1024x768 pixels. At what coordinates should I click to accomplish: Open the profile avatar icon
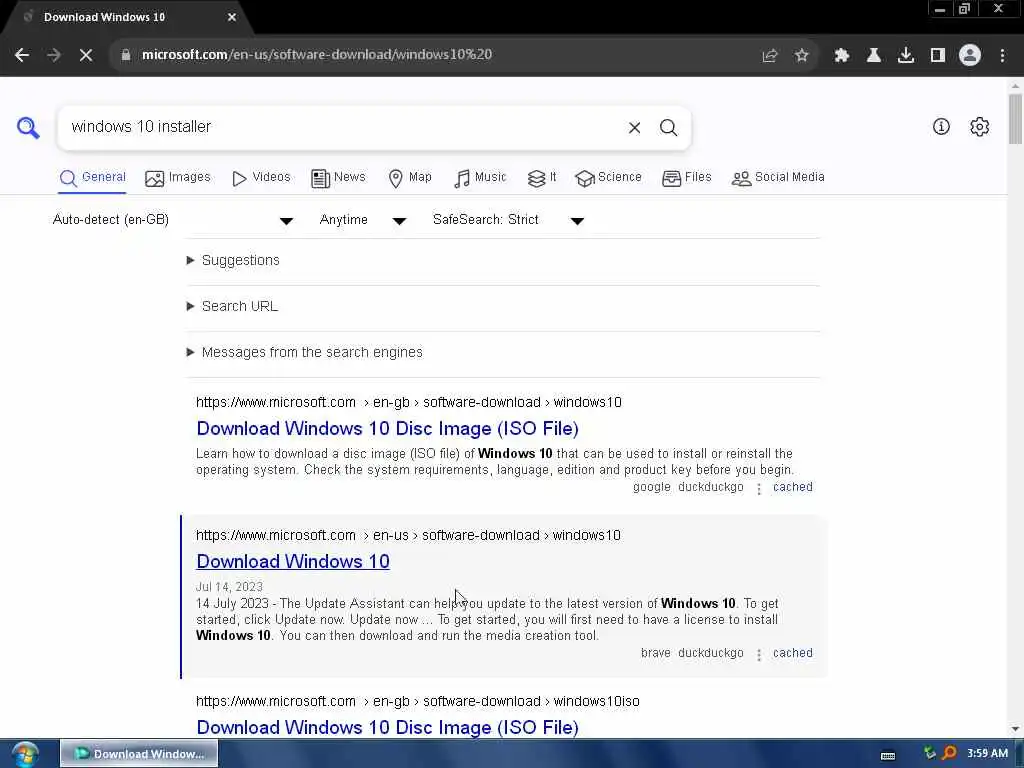pos(970,55)
